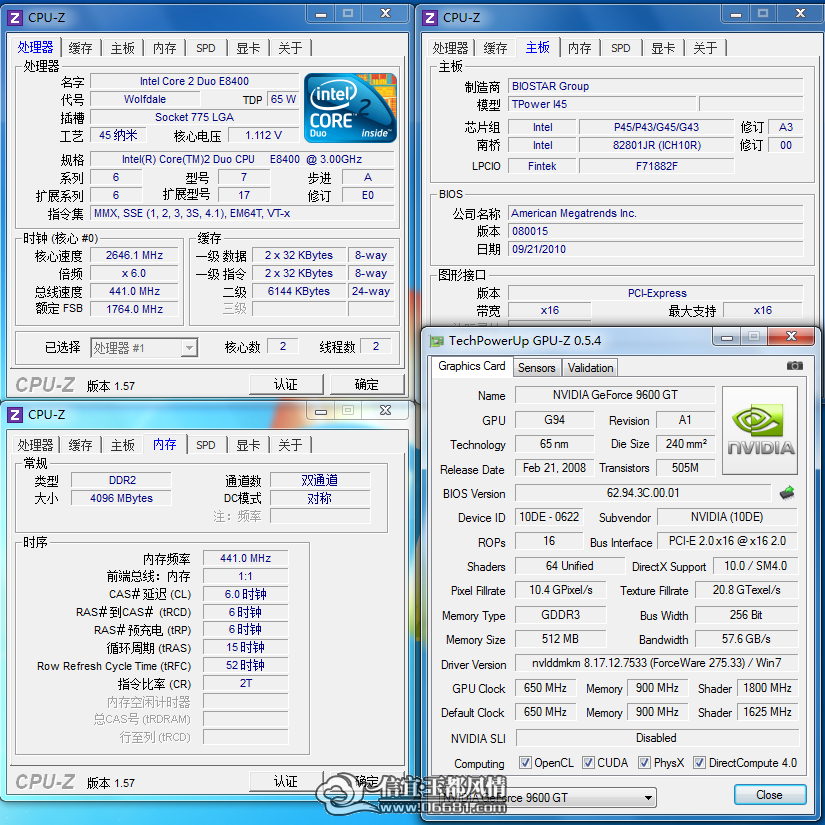This screenshot has height=825, width=825.
Task: Click 认证 button in memory window
Action: tap(286, 781)
